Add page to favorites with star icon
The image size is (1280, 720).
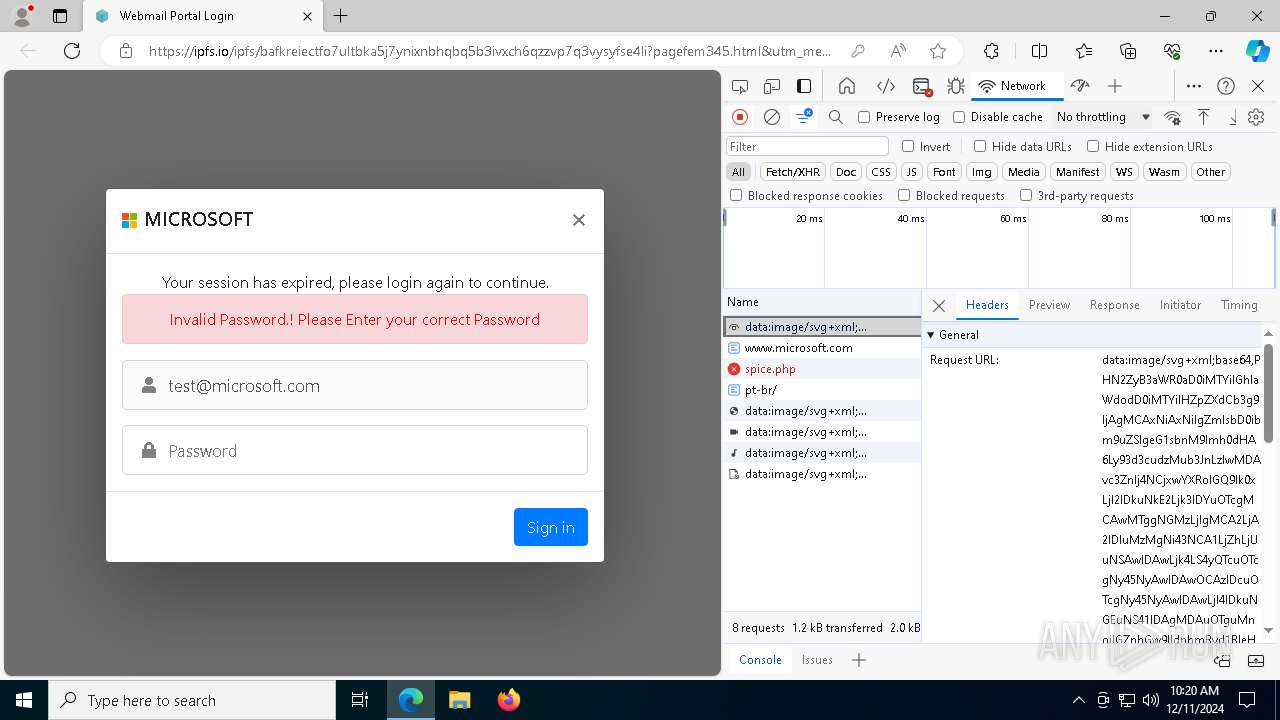click(x=938, y=51)
